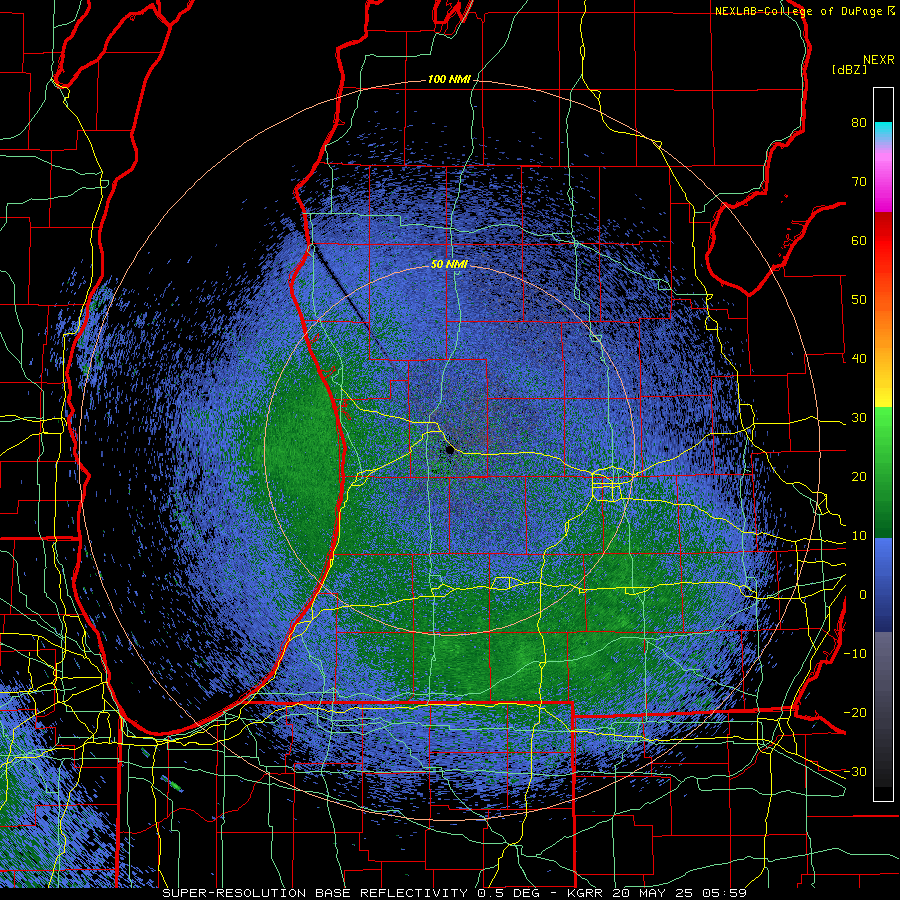This screenshot has width=900, height=900.
Task: Click the 60 value on dBZ scale
Action: pyautogui.click(x=859, y=240)
